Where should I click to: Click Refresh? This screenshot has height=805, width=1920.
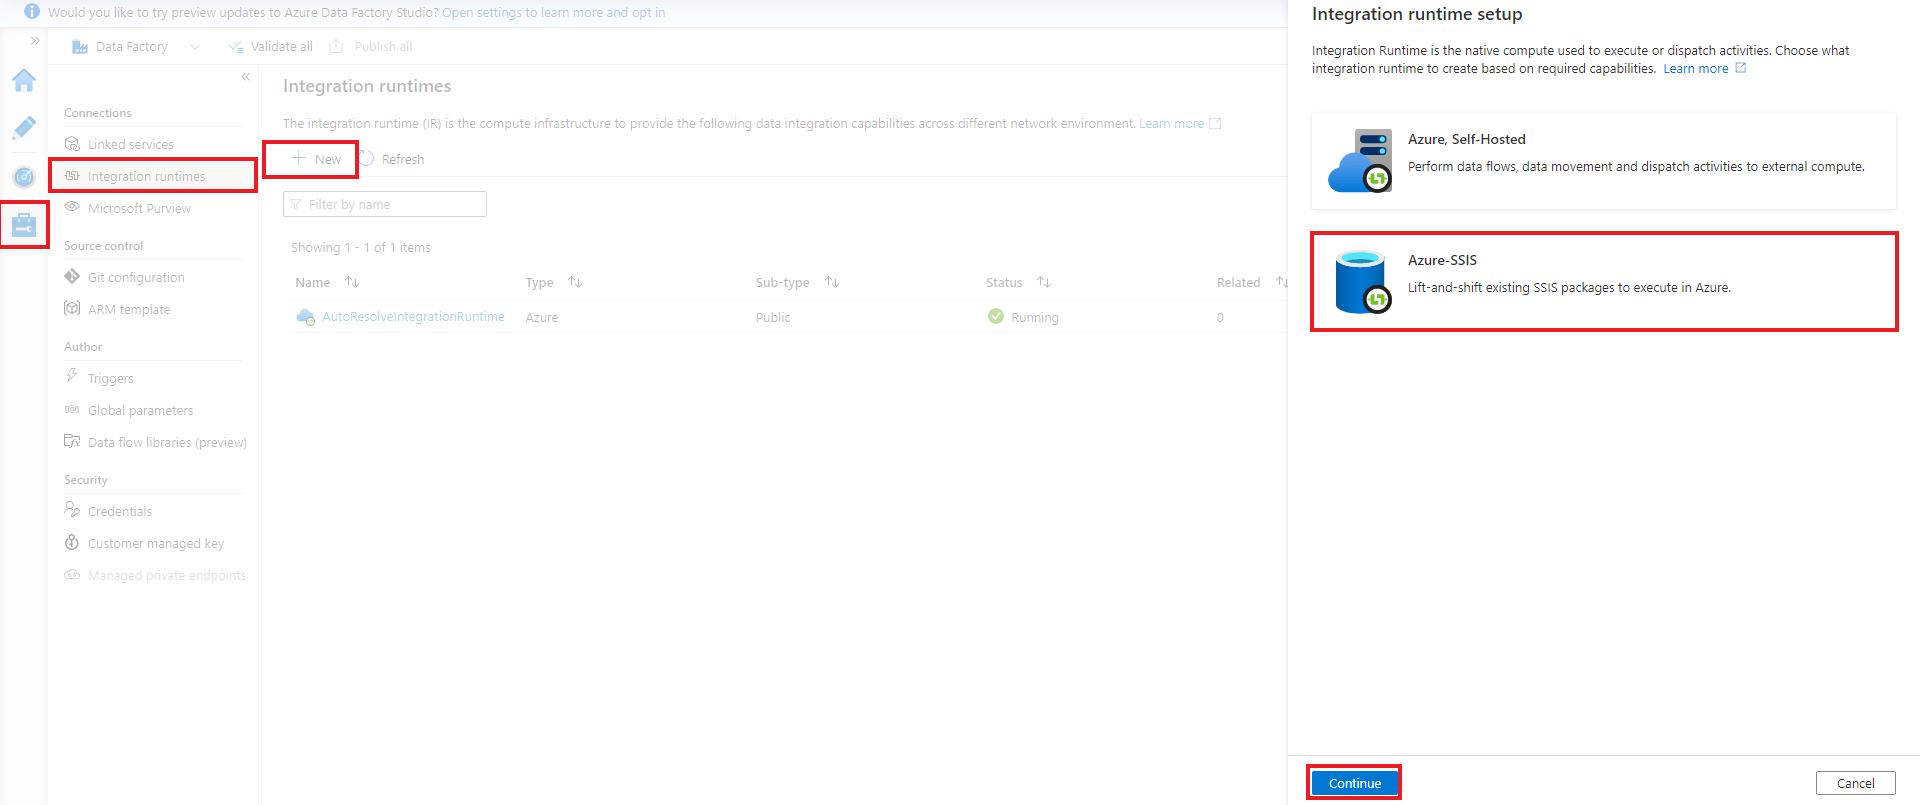(392, 159)
